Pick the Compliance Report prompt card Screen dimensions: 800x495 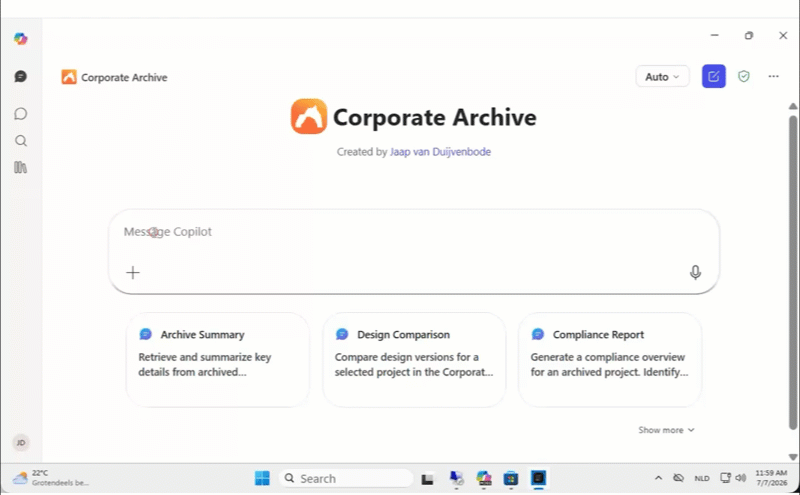(x=610, y=360)
